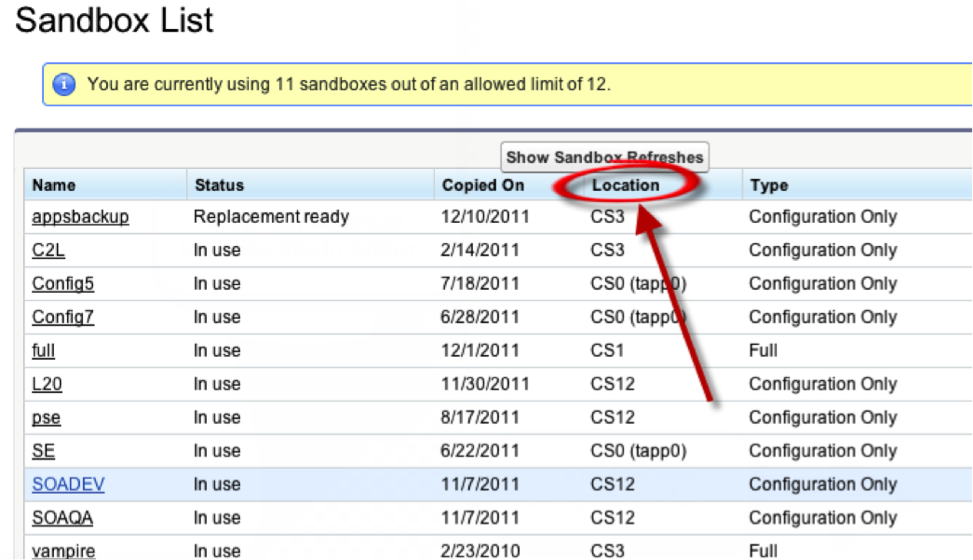Screen dimensions: 973x560
Task: Click the Copied On column header
Action: coord(482,185)
